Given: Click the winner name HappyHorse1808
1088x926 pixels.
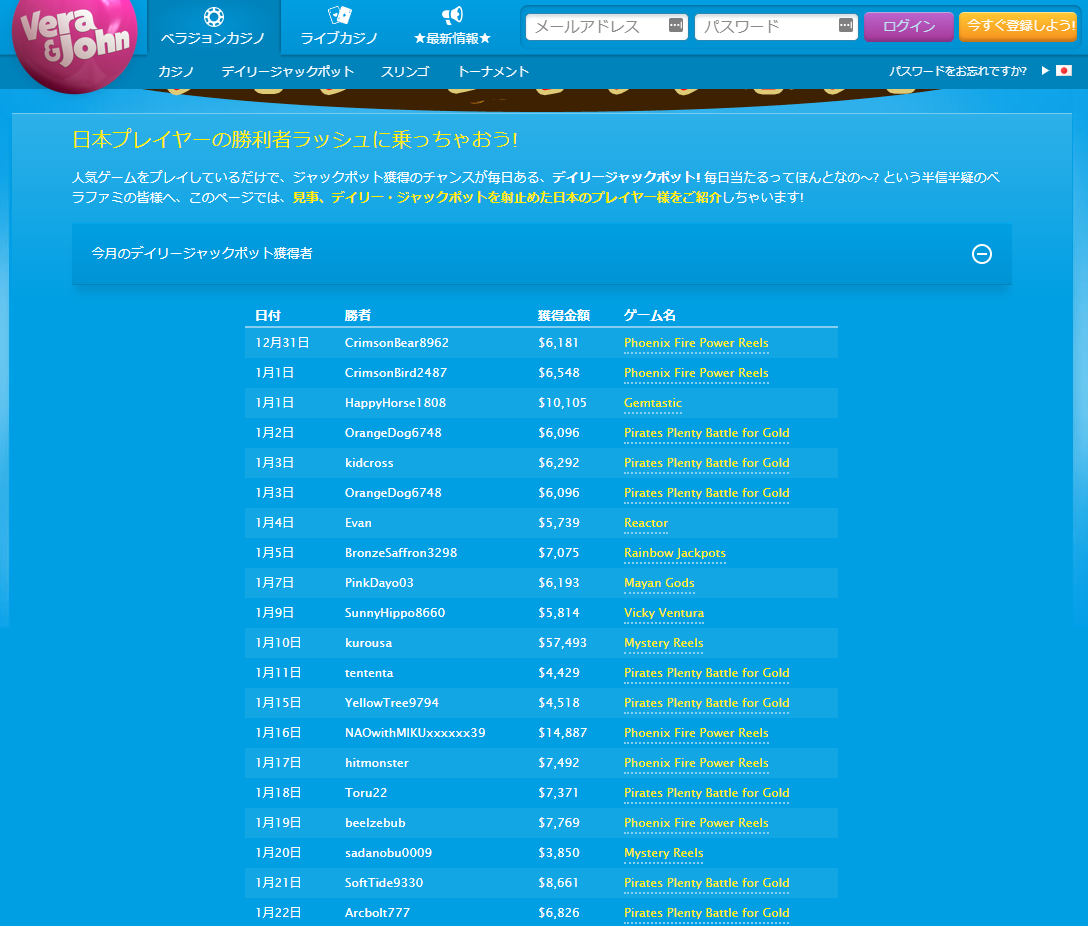Looking at the screenshot, I should pyautogui.click(x=396, y=403).
